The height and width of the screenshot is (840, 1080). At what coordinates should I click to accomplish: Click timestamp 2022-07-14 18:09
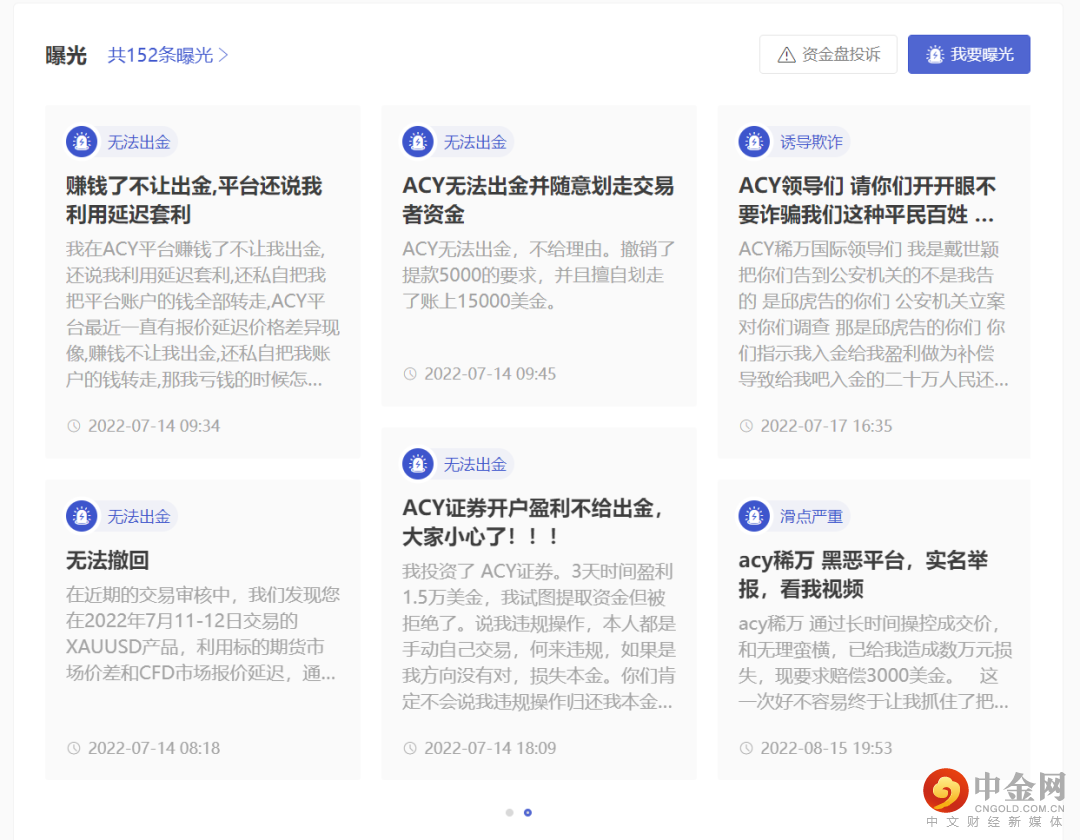point(490,748)
